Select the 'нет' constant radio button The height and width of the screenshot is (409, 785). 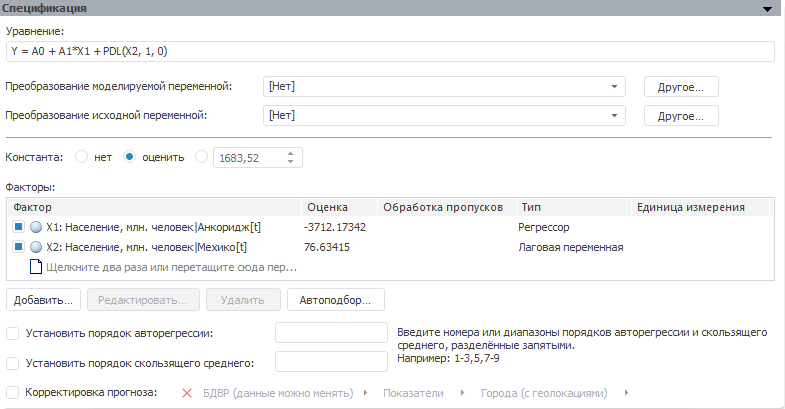coord(82,157)
